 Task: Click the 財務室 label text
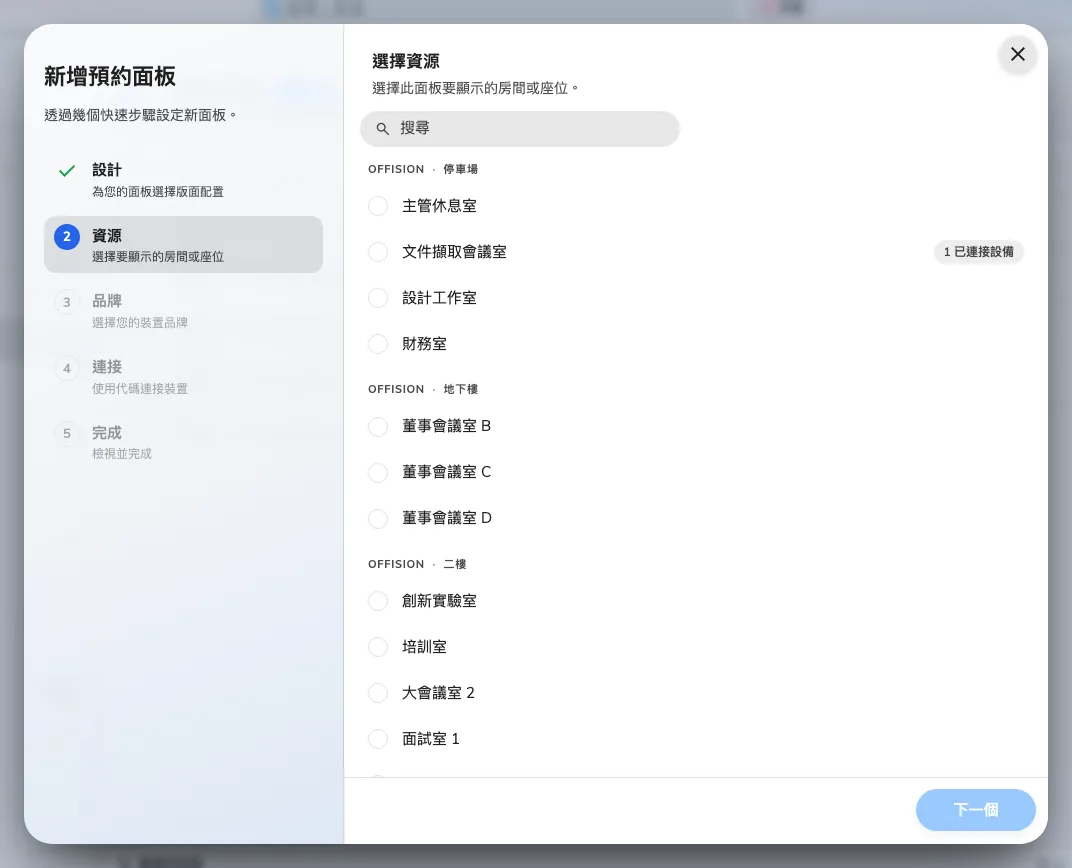[424, 344]
